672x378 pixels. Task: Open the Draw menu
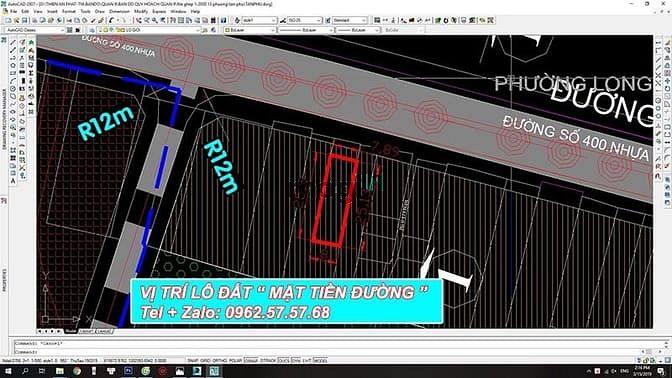[100, 12]
